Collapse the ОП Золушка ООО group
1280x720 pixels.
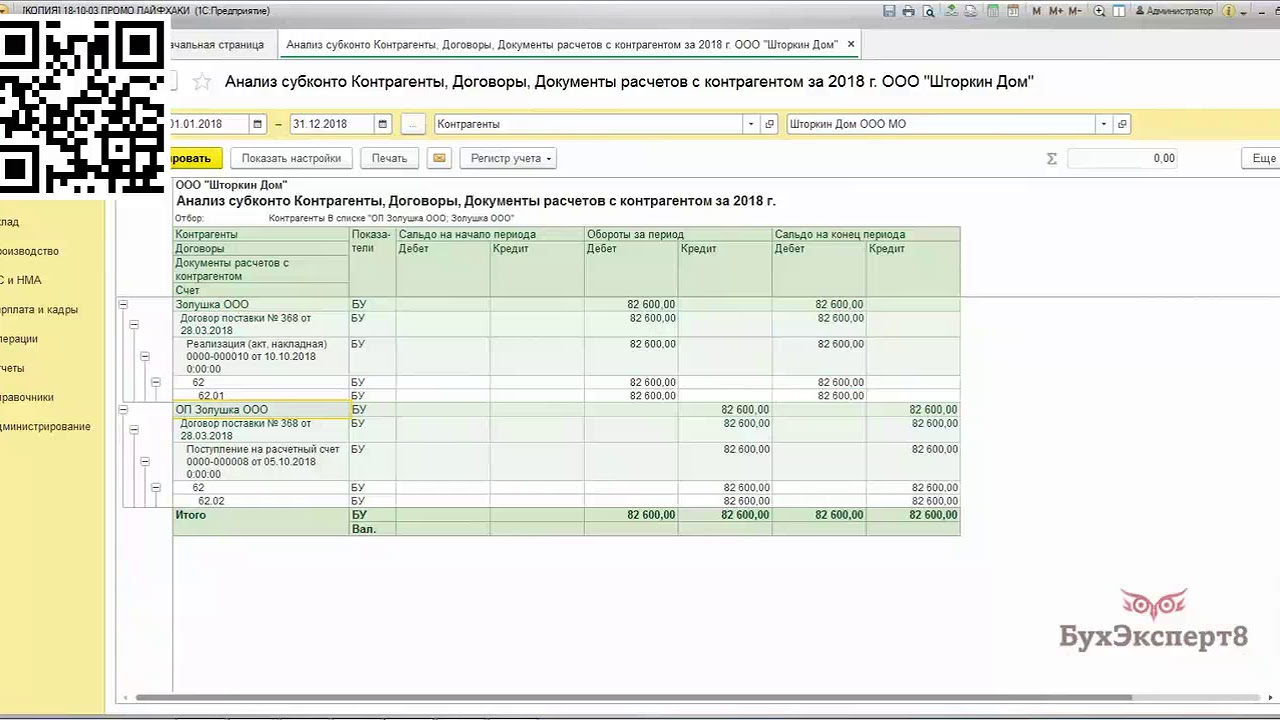pos(123,410)
